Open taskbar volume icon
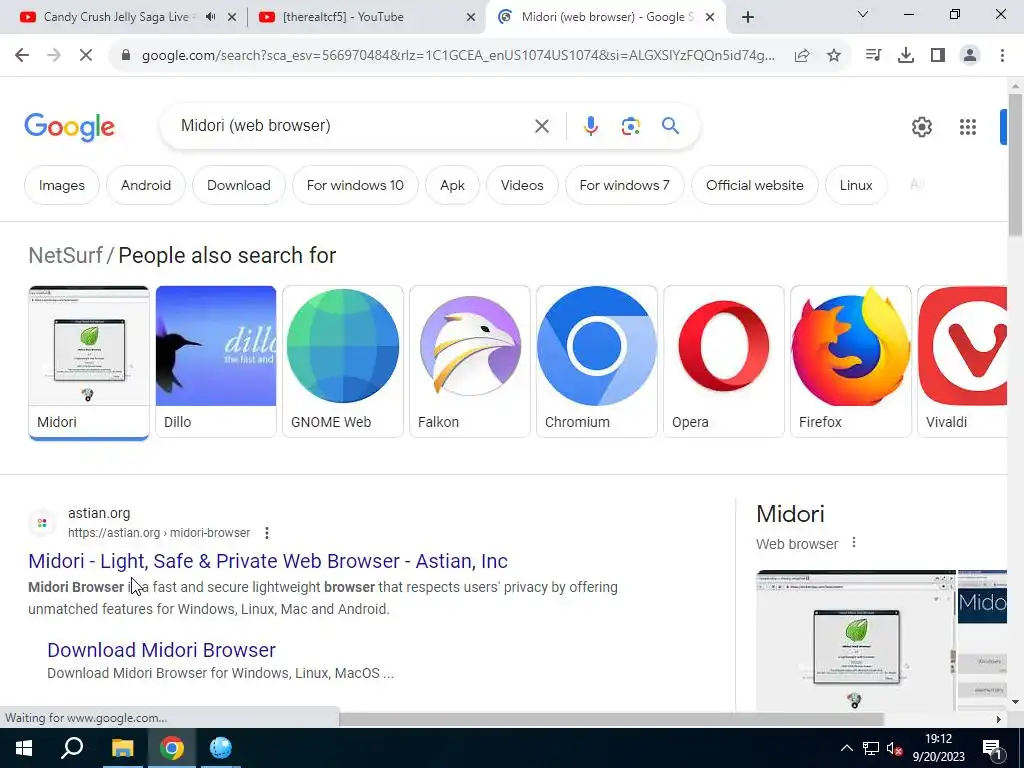The width and height of the screenshot is (1024, 768). (894, 748)
